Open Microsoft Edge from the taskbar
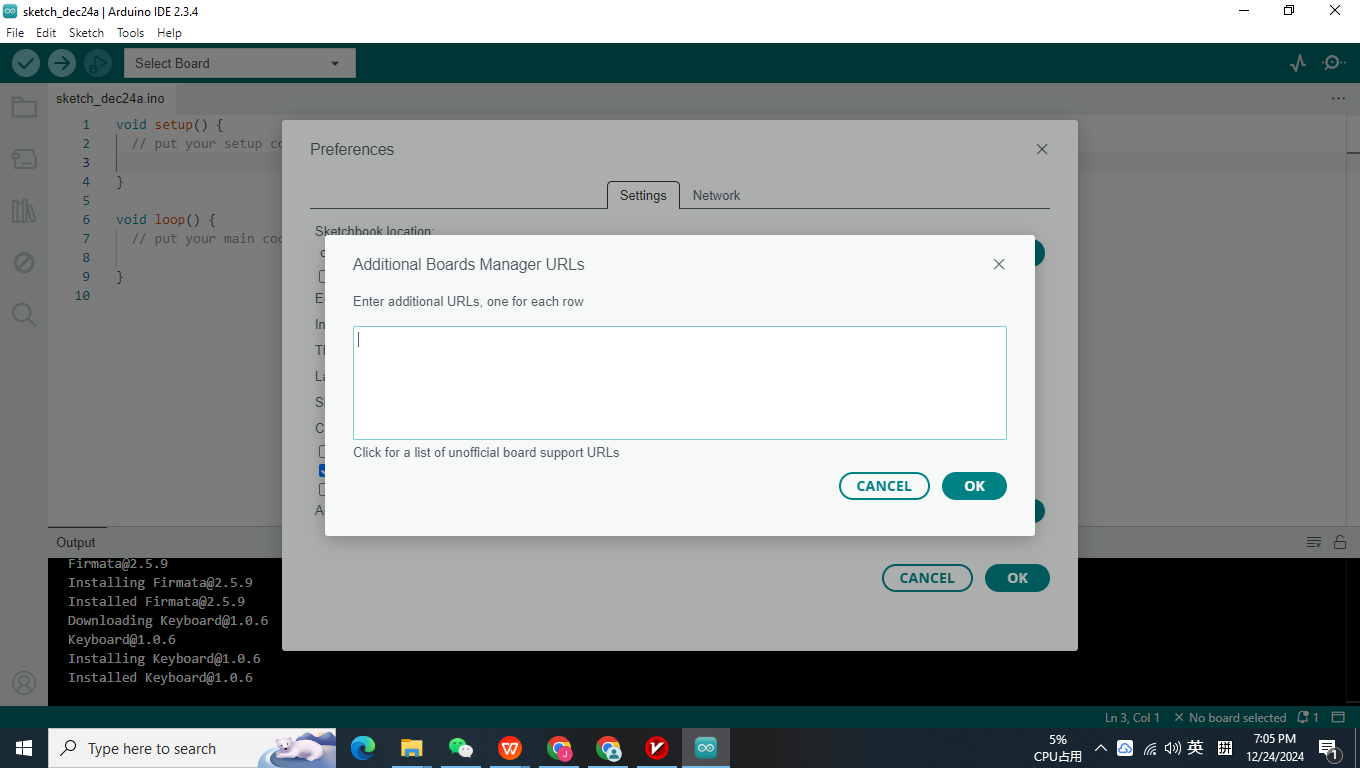 tap(363, 748)
